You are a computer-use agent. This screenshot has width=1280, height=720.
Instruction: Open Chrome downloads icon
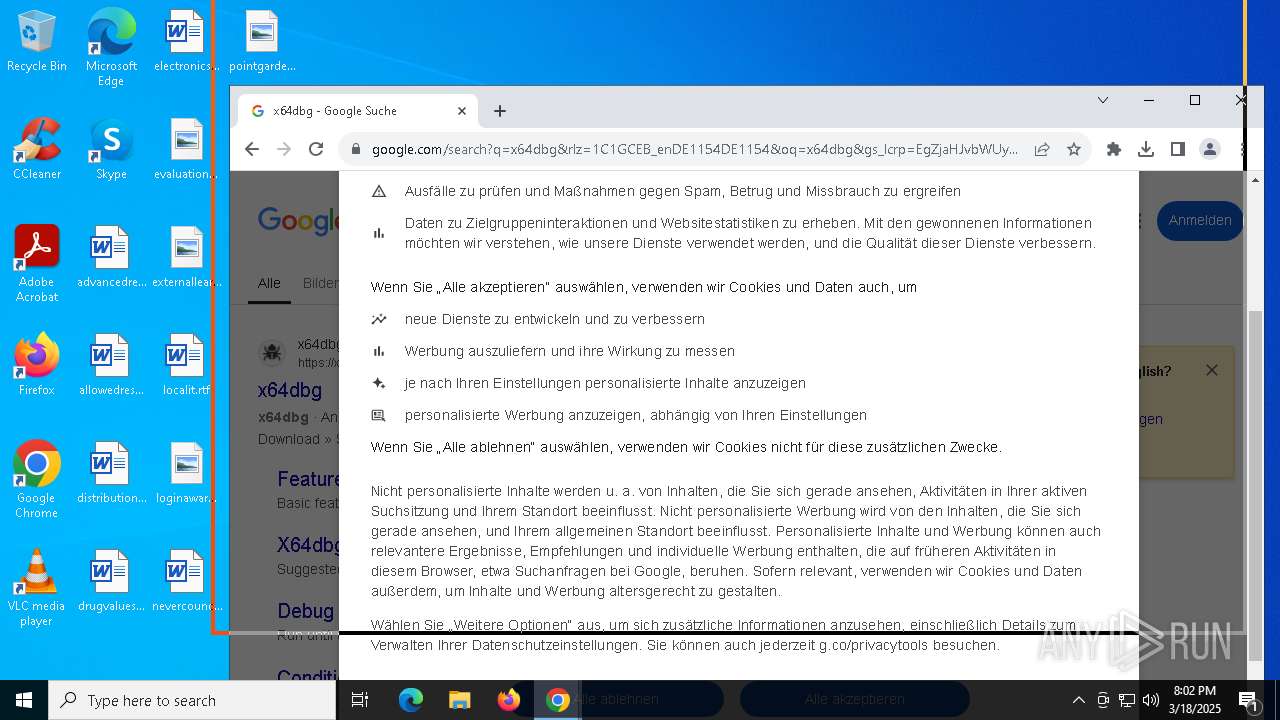pyautogui.click(x=1146, y=149)
